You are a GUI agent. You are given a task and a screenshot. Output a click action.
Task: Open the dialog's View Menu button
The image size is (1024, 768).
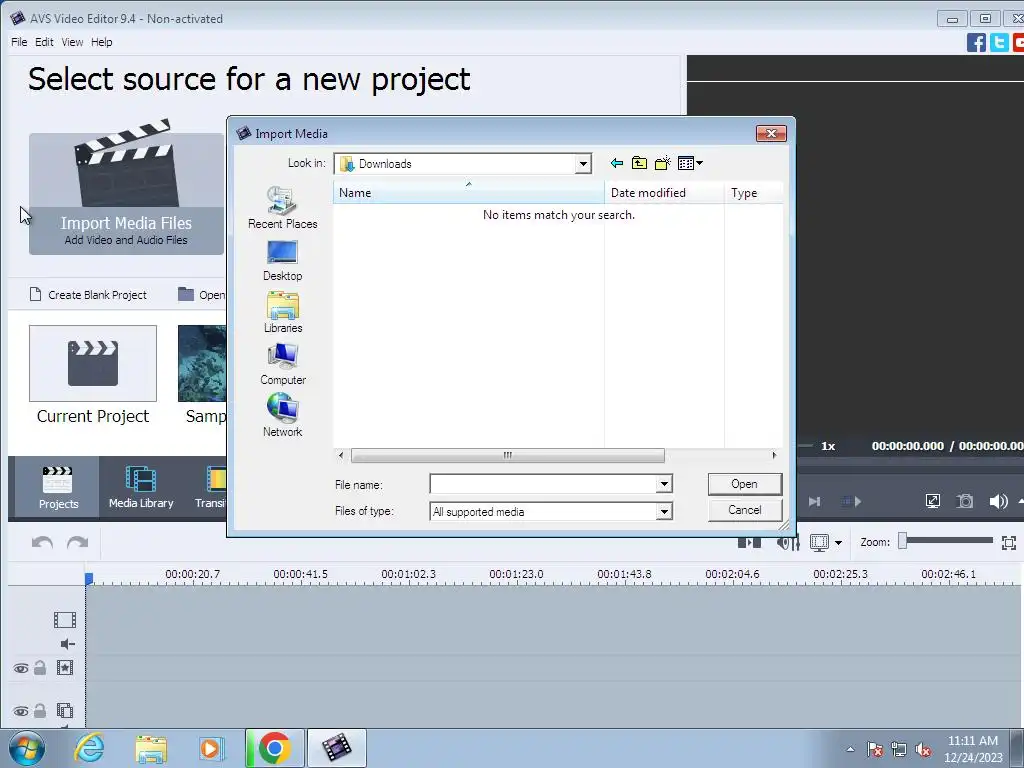(690, 163)
